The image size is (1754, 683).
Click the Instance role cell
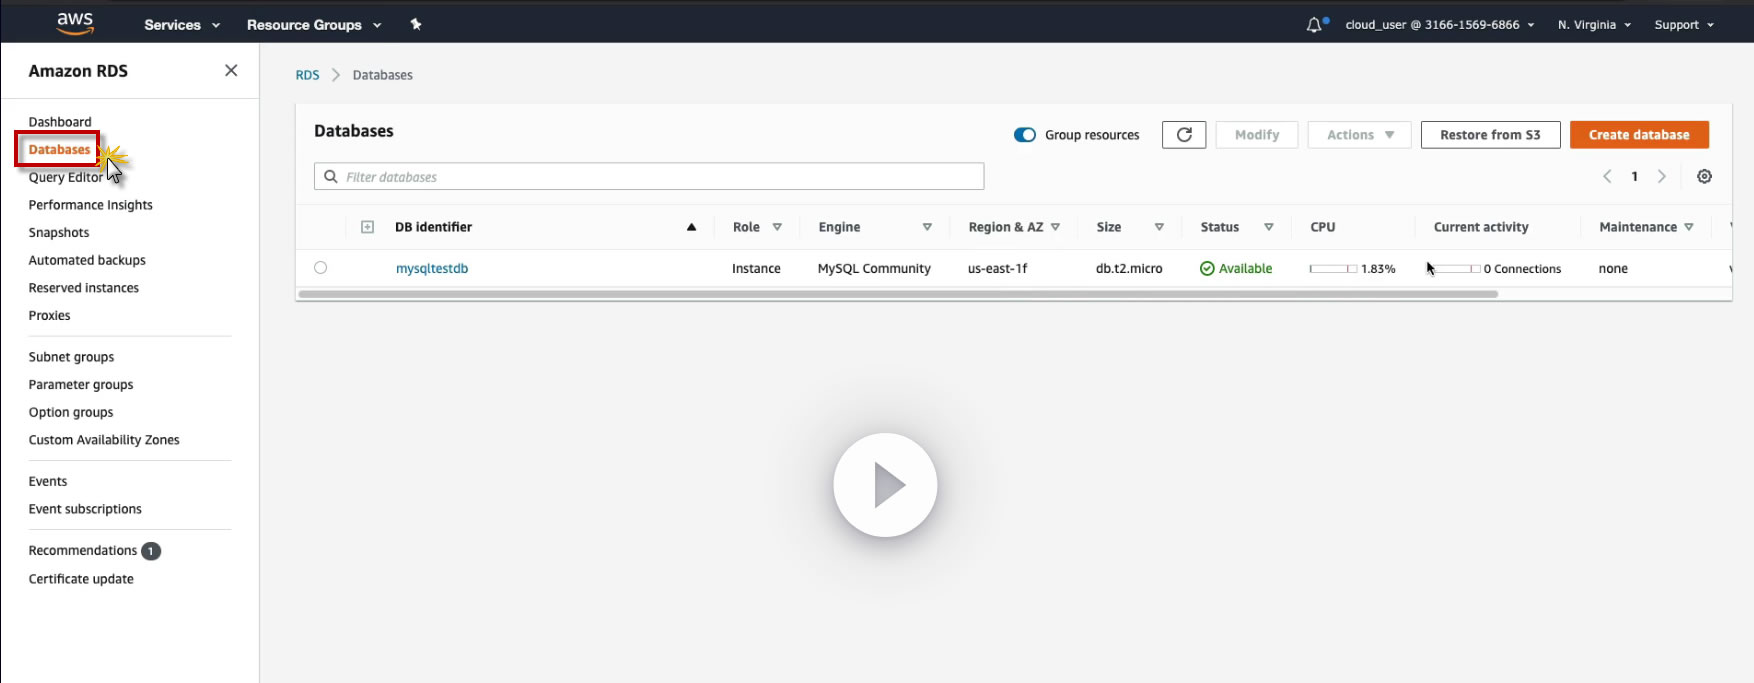(x=756, y=268)
